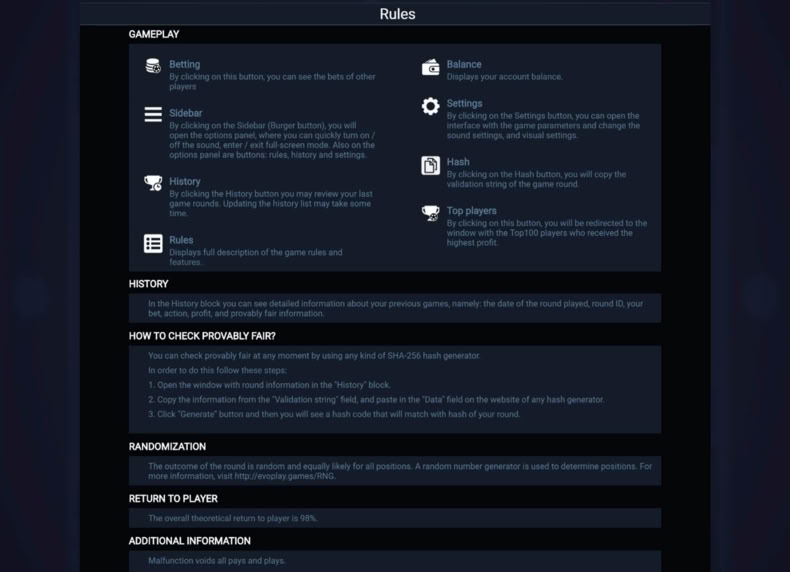Click the Settings gear icon
790x572 pixels.
(430, 106)
